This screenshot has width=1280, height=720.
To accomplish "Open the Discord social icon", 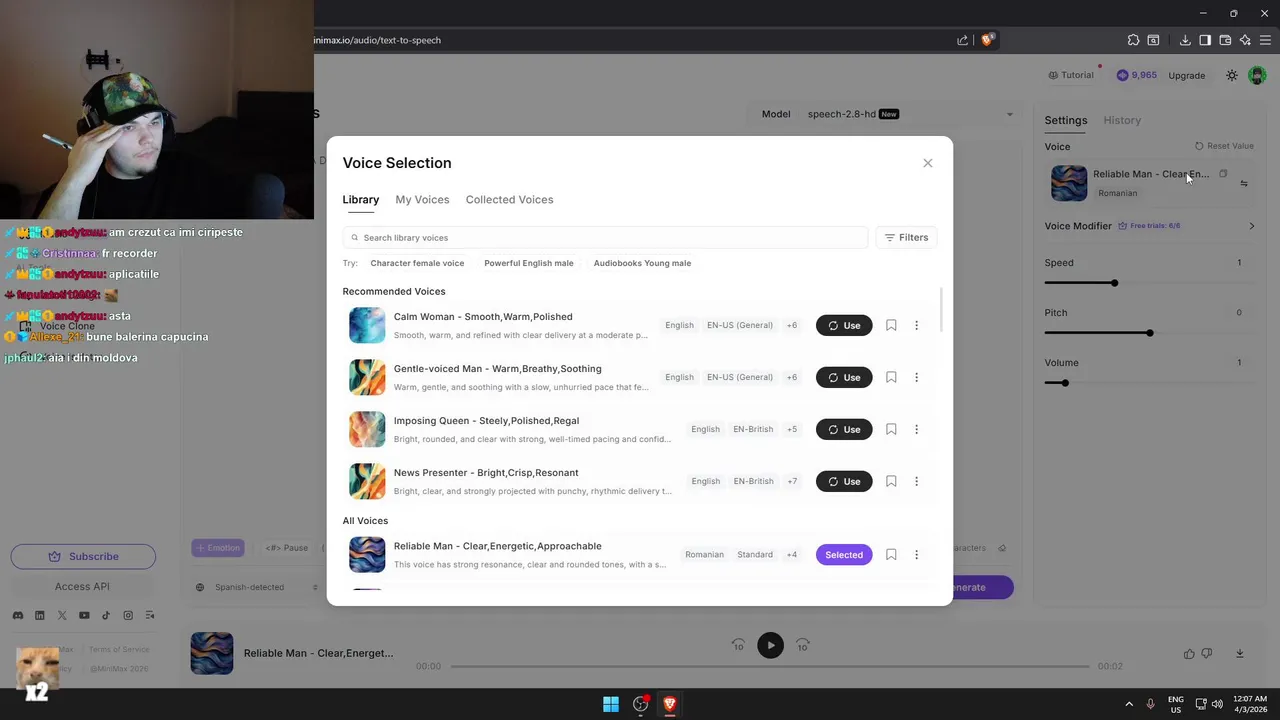I will click(18, 616).
